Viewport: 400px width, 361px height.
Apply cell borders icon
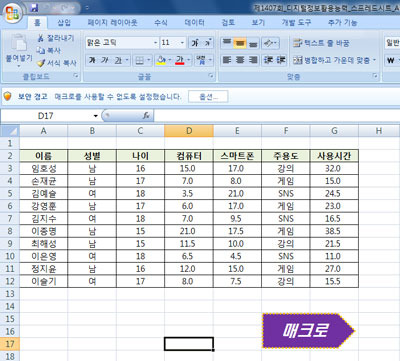140,60
